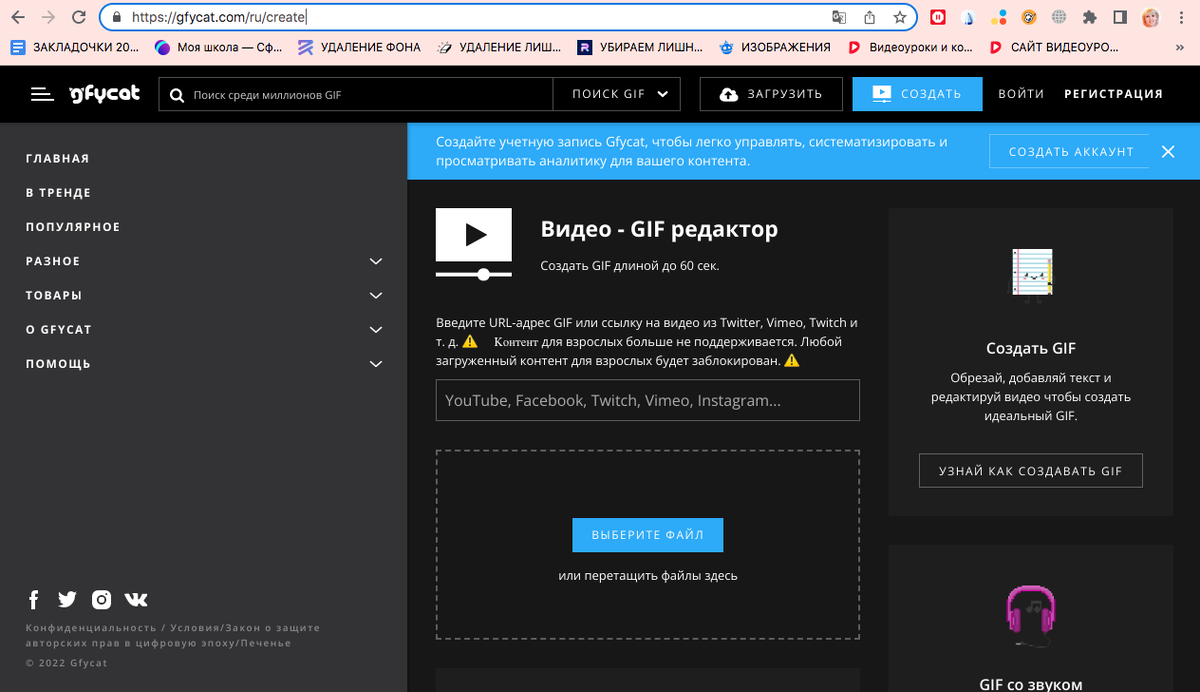Open the Extensions puzzle icon
This screenshot has width=1200, height=692.
1089,17
